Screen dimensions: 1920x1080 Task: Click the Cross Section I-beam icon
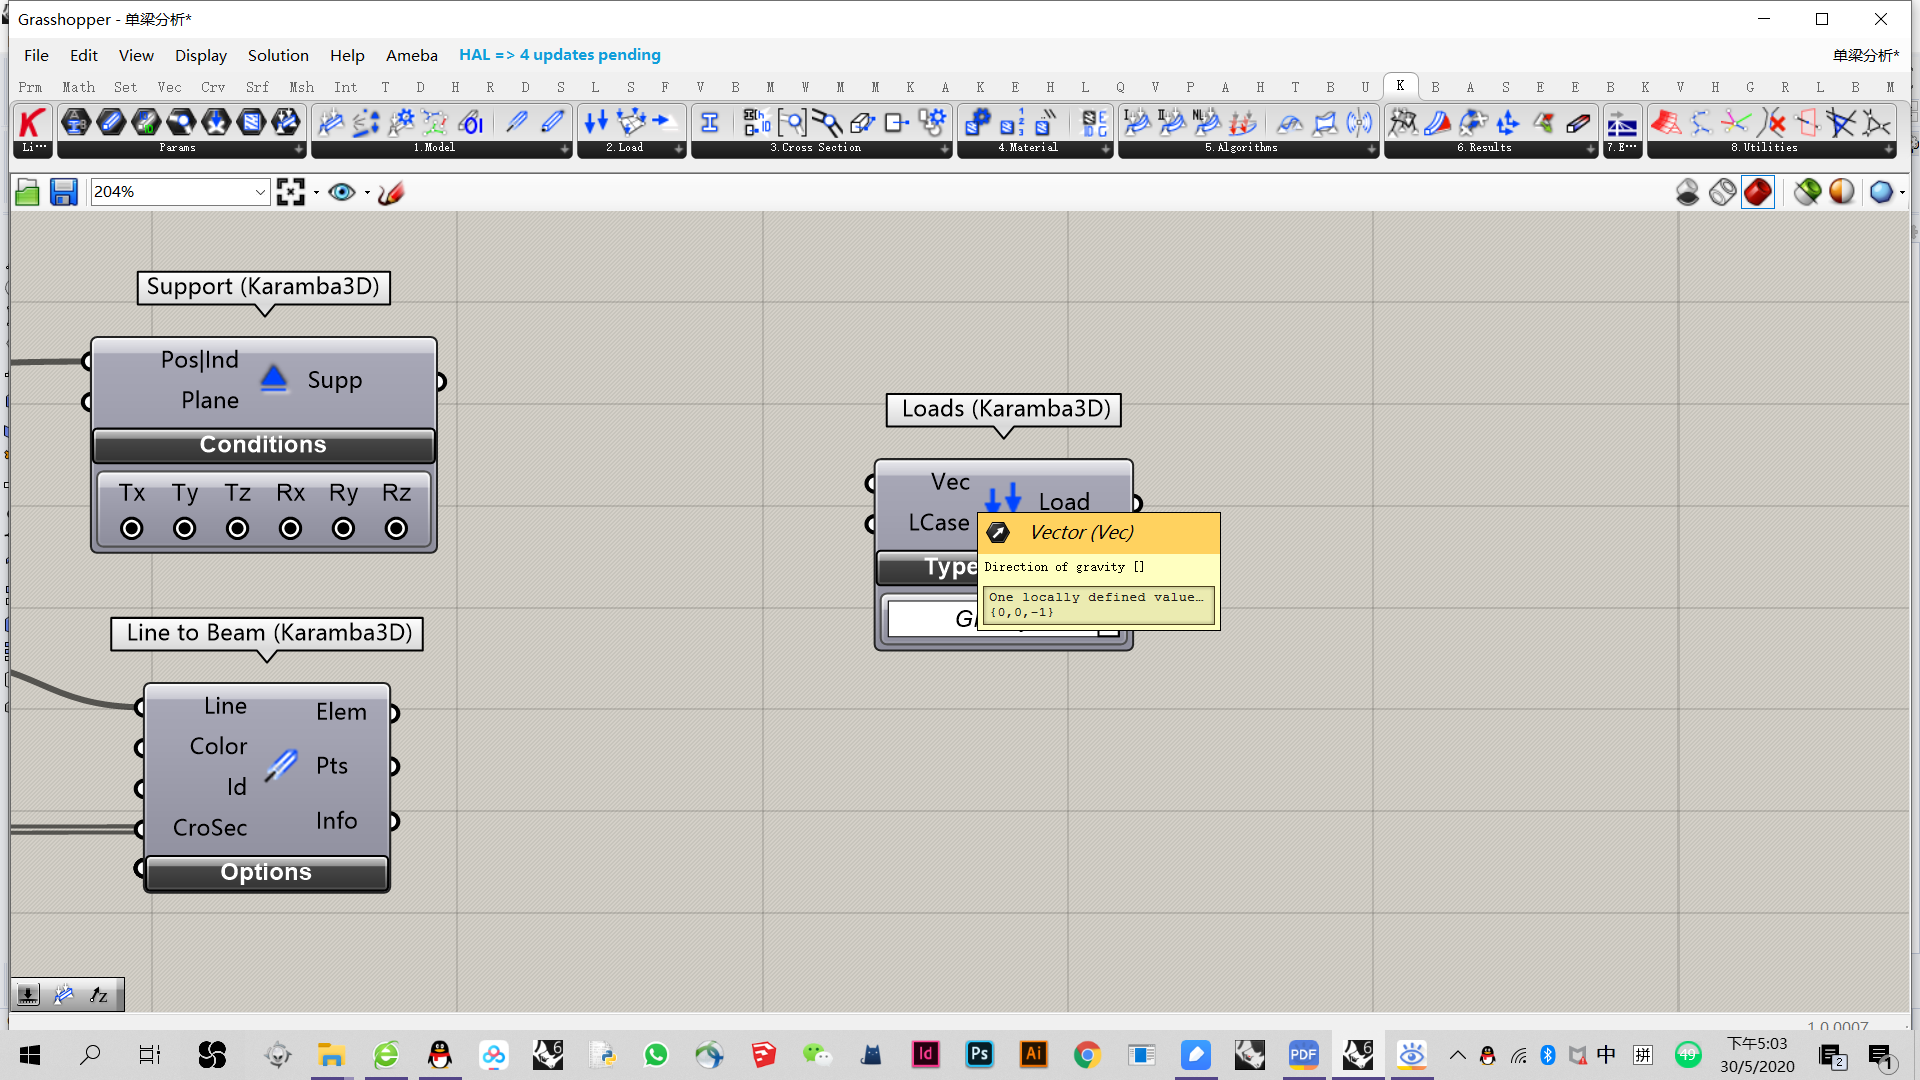tap(709, 123)
